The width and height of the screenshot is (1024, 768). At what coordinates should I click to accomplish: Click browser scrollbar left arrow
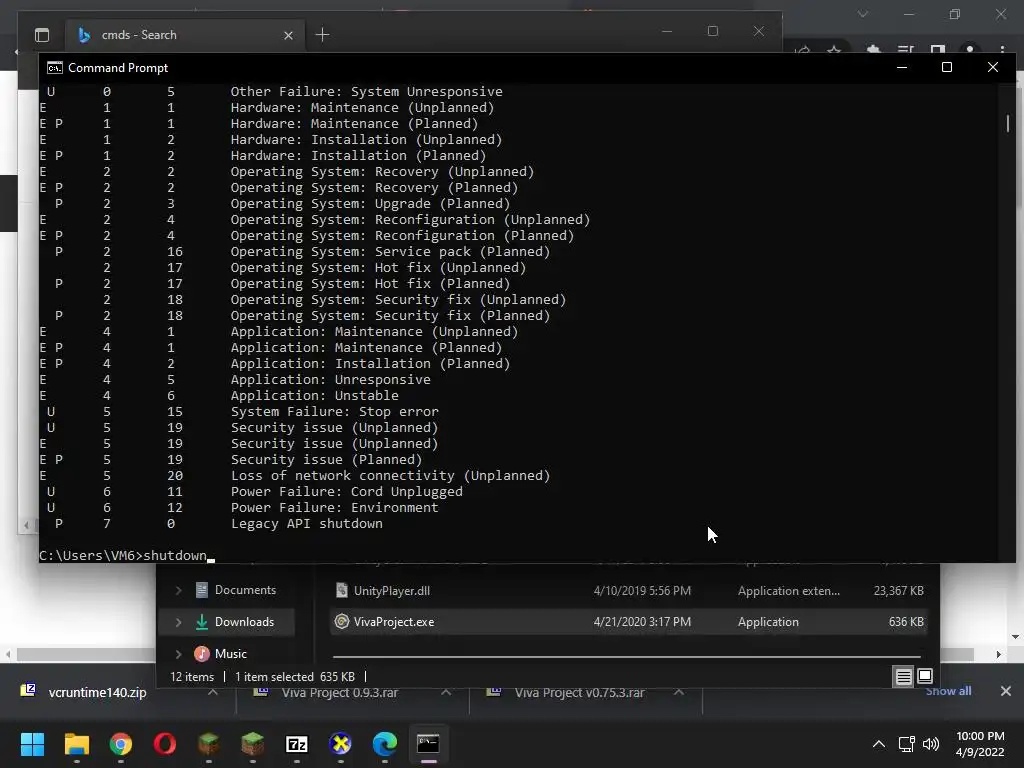(x=8, y=654)
